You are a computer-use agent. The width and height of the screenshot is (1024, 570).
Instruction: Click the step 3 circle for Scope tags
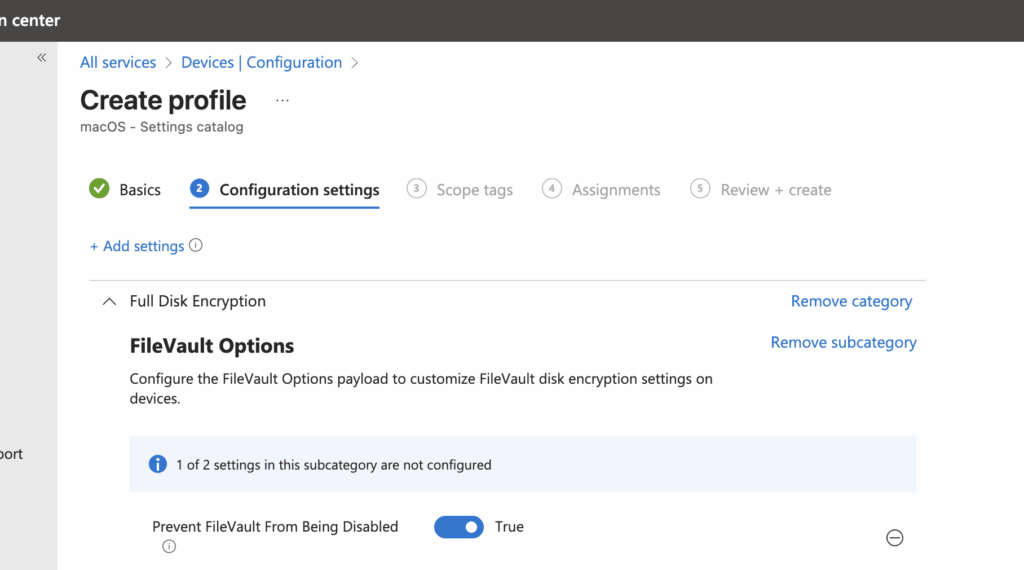[x=416, y=189]
